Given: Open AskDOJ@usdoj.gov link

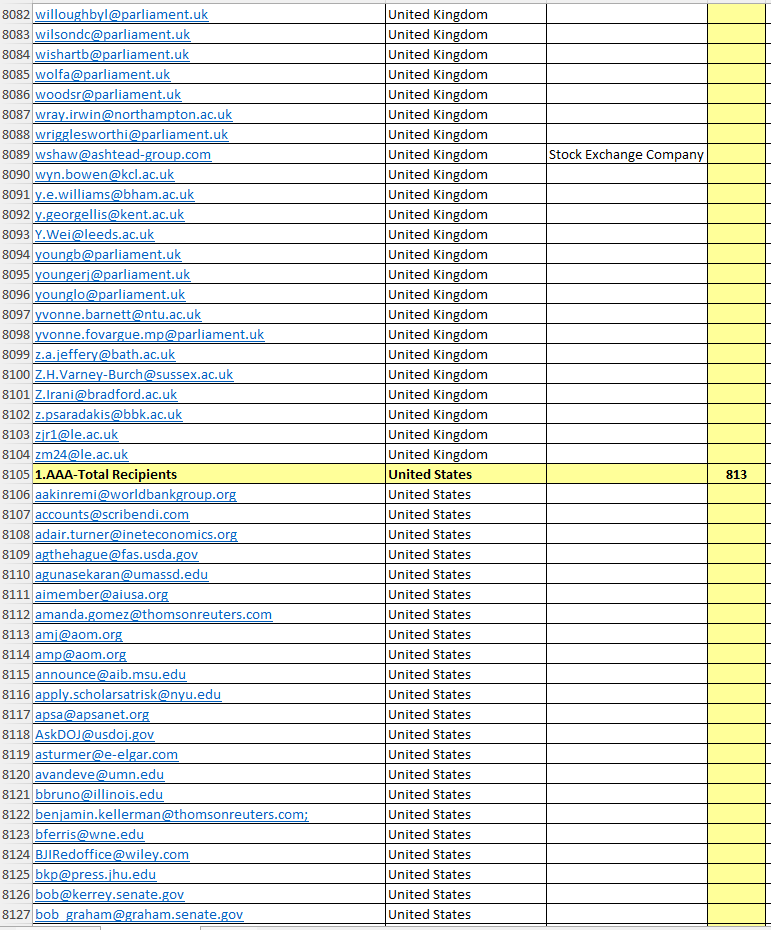Looking at the screenshot, I should pos(94,735).
